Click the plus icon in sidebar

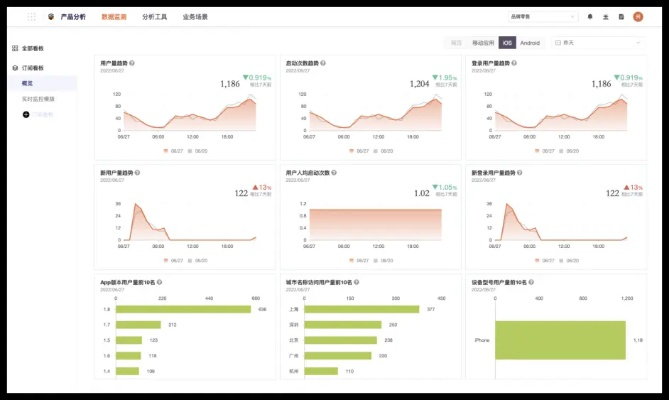pyautogui.click(x=25, y=115)
